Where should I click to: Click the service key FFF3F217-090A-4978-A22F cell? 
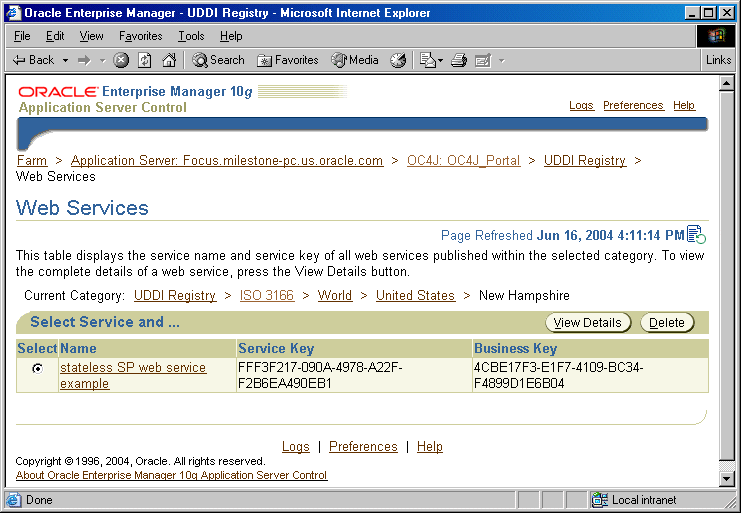[x=354, y=376]
